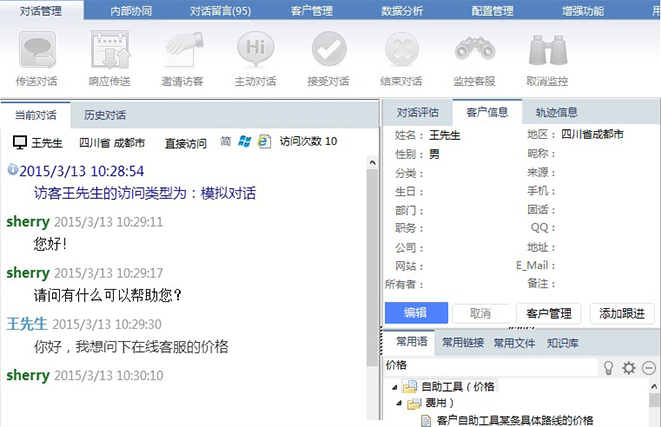Image resolution: width=661 pixels, height=427 pixels.
Task: Click the lightbulb icon beside search box
Action: tap(606, 367)
